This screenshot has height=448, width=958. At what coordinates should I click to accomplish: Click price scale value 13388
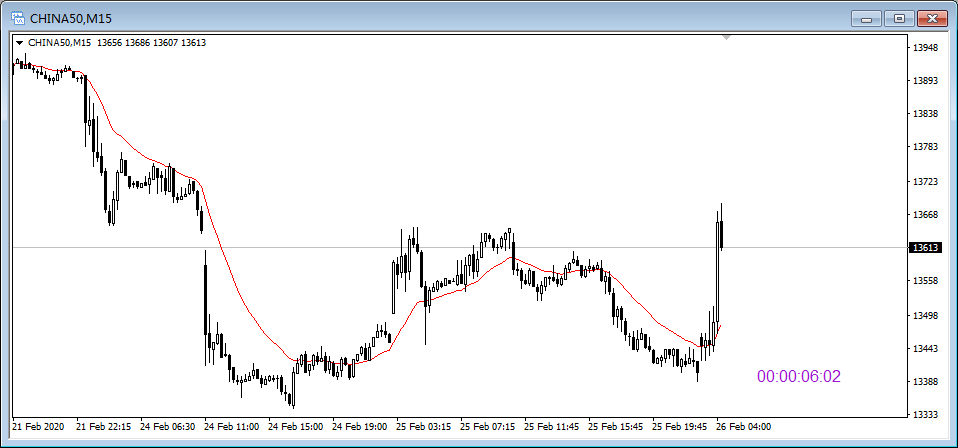(926, 381)
